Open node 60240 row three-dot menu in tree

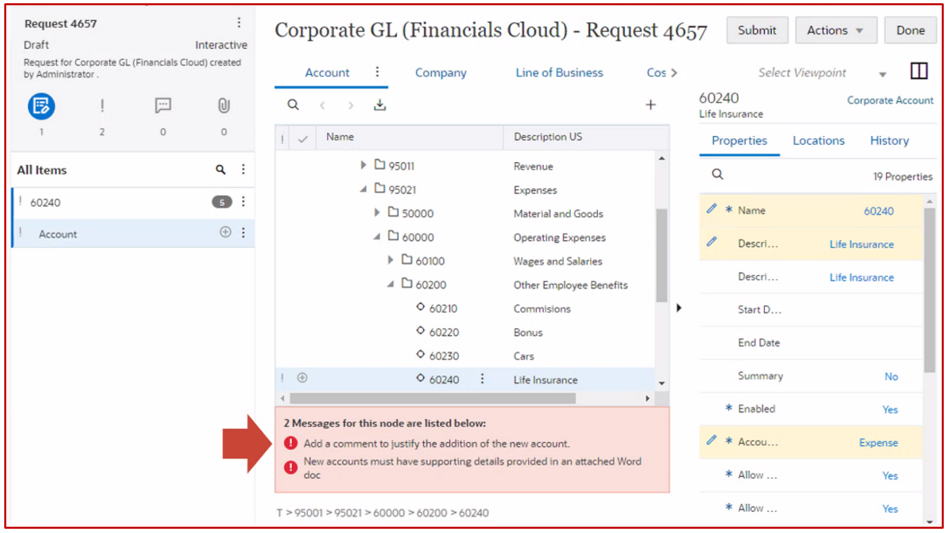[482, 379]
